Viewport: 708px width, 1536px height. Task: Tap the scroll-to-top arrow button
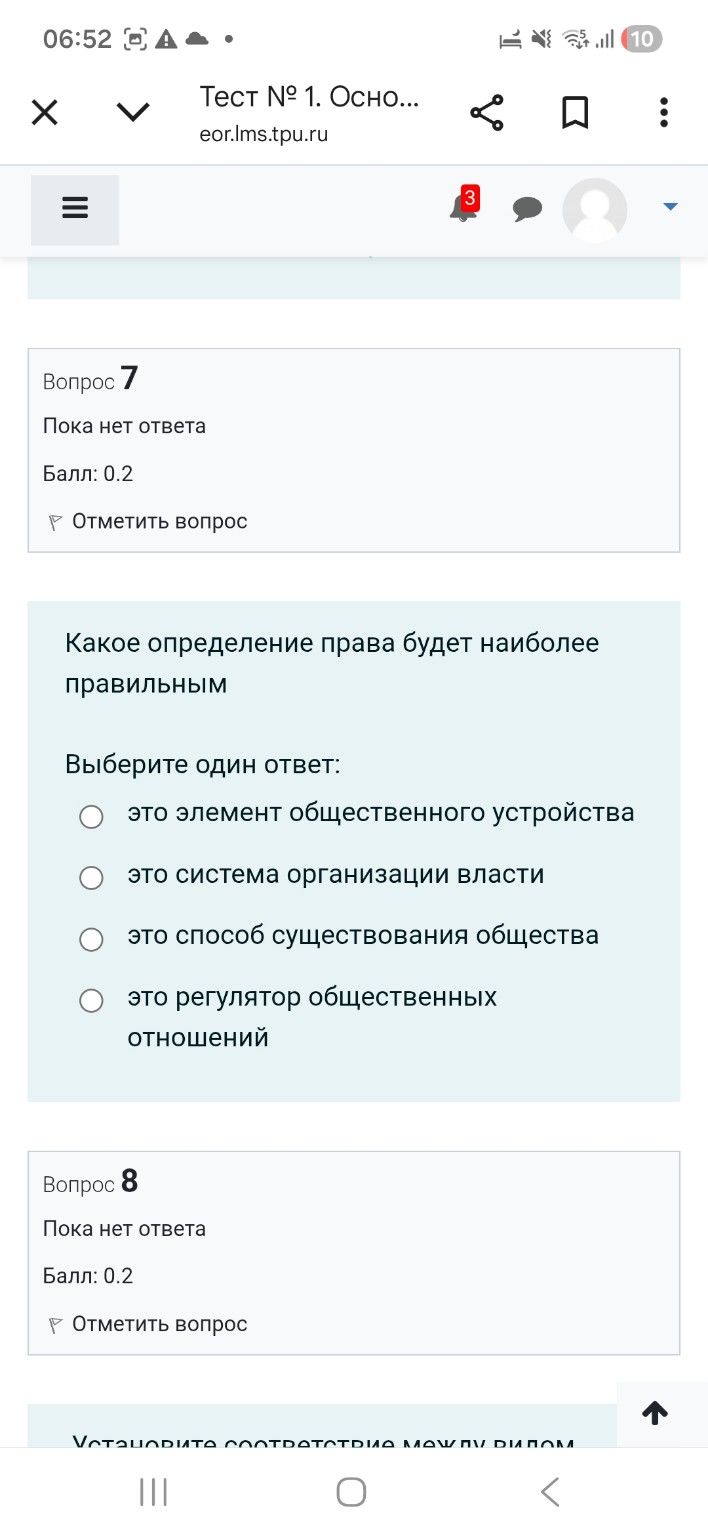(655, 1413)
